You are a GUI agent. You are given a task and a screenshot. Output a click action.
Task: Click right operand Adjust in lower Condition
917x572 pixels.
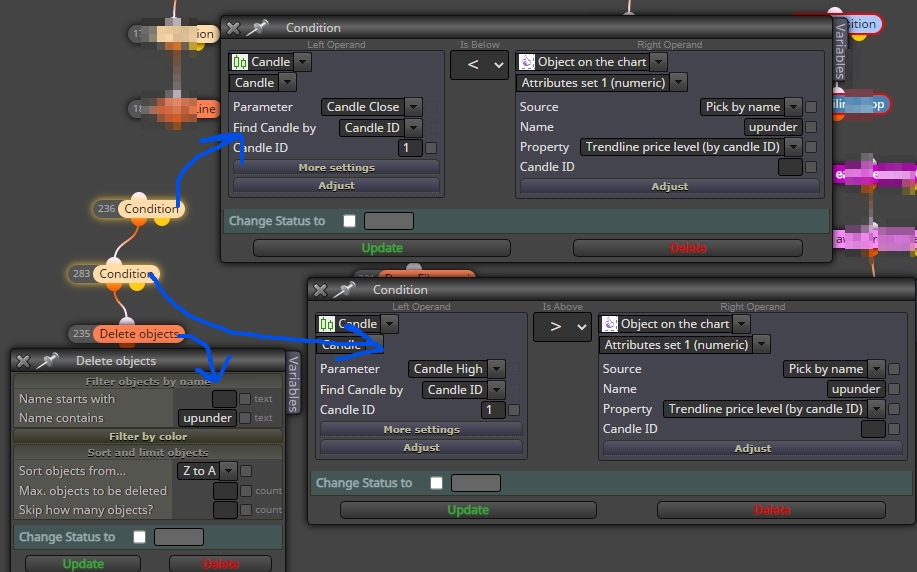[753, 449]
